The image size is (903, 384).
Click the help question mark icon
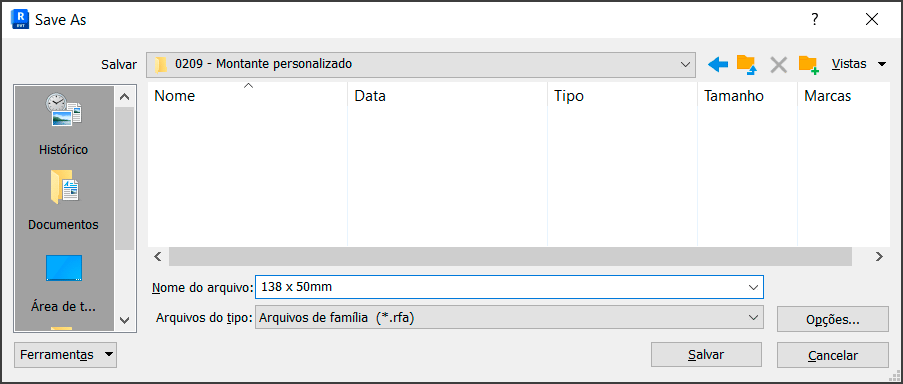[x=814, y=19]
